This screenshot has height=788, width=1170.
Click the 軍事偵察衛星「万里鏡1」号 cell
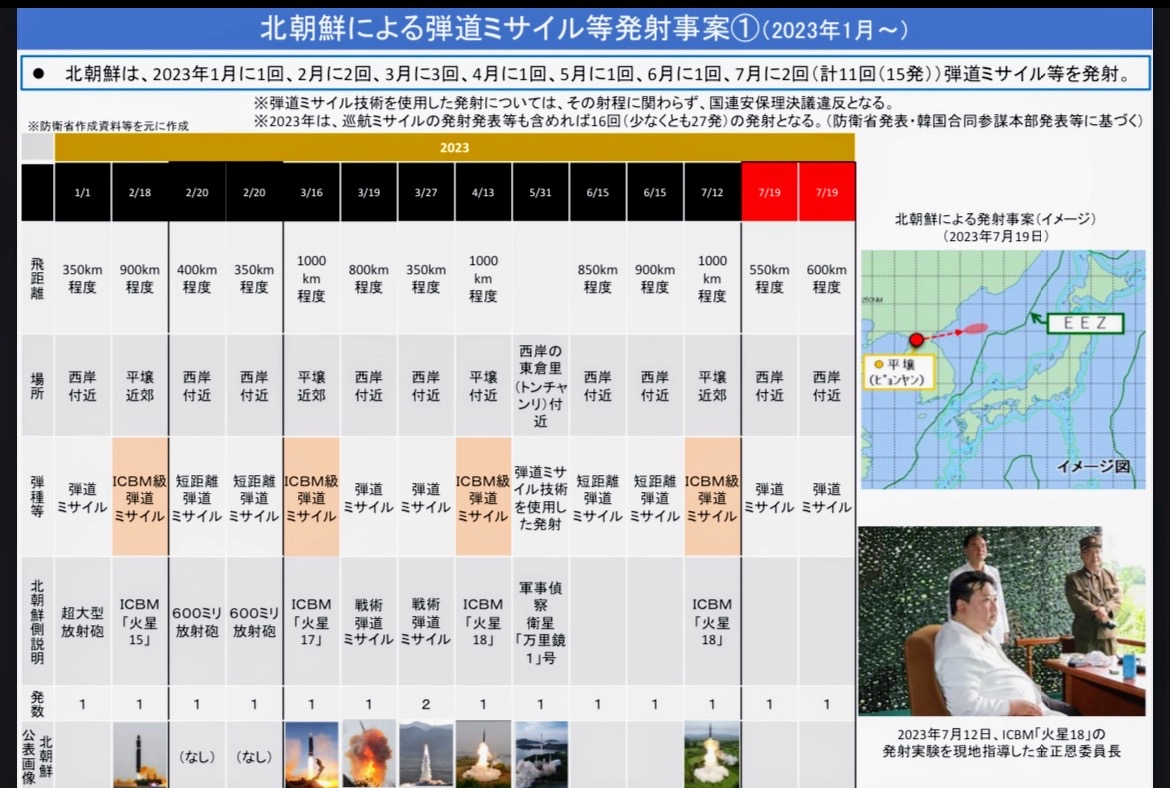coord(541,621)
